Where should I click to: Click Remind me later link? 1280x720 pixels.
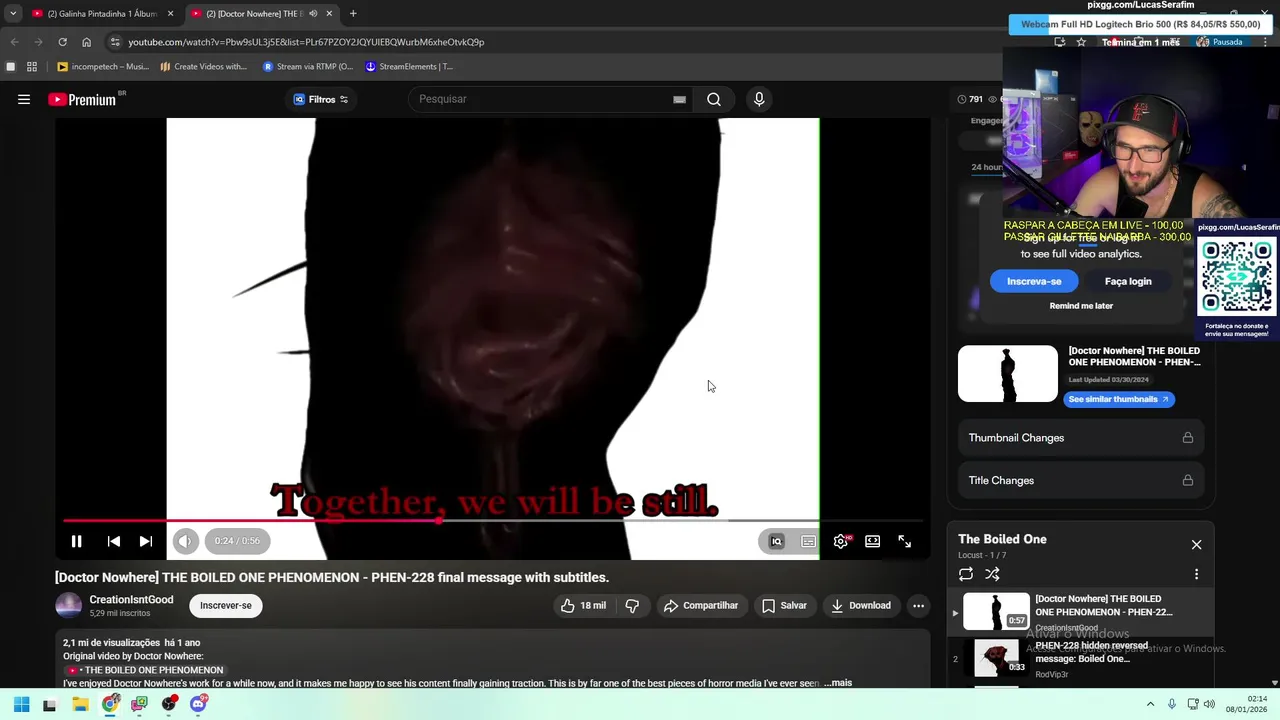coord(1081,306)
